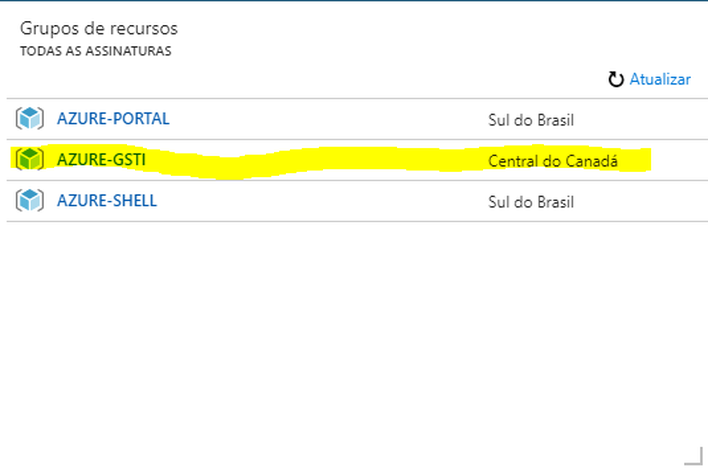The height and width of the screenshot is (468, 708).
Task: Click the AZURE-SHELL resource group cube icon
Action: pos(30,200)
